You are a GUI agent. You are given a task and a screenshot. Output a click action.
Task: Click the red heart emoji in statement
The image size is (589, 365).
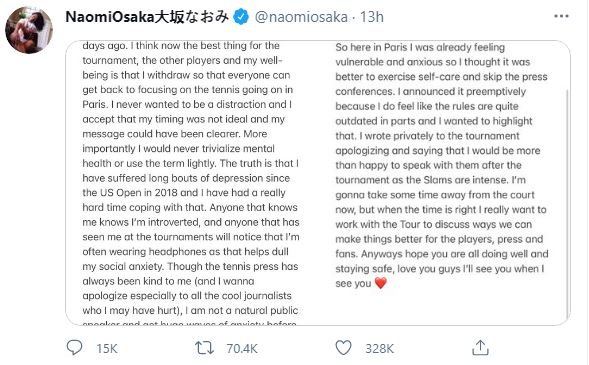[381, 283]
